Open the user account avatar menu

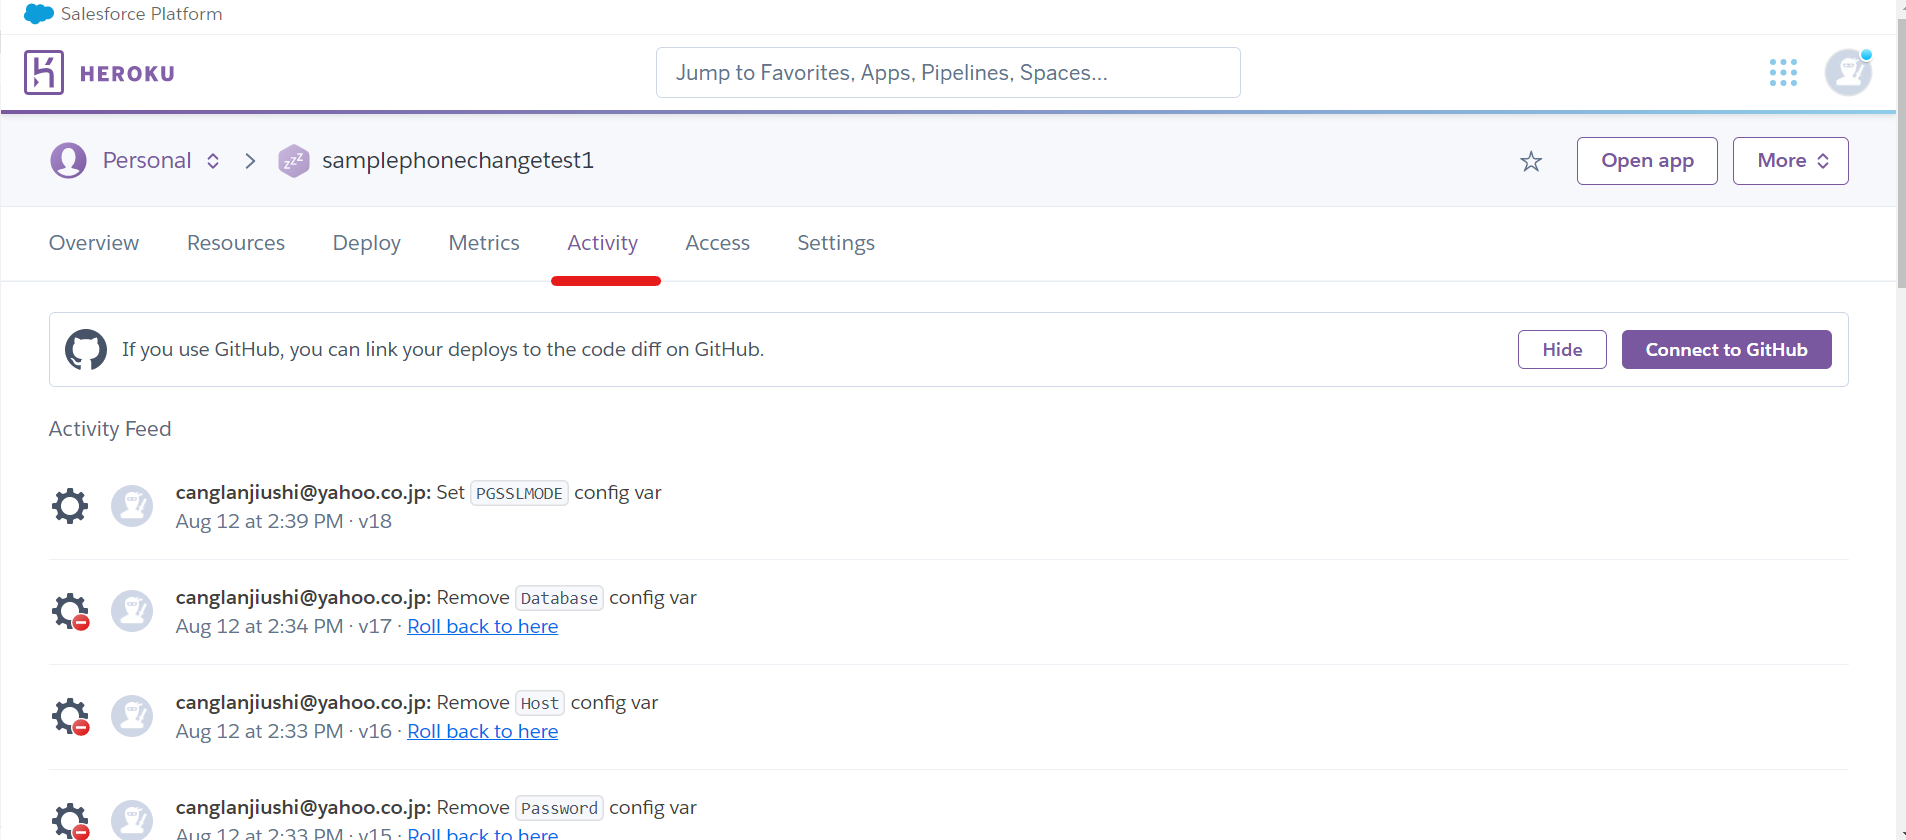click(x=1848, y=72)
